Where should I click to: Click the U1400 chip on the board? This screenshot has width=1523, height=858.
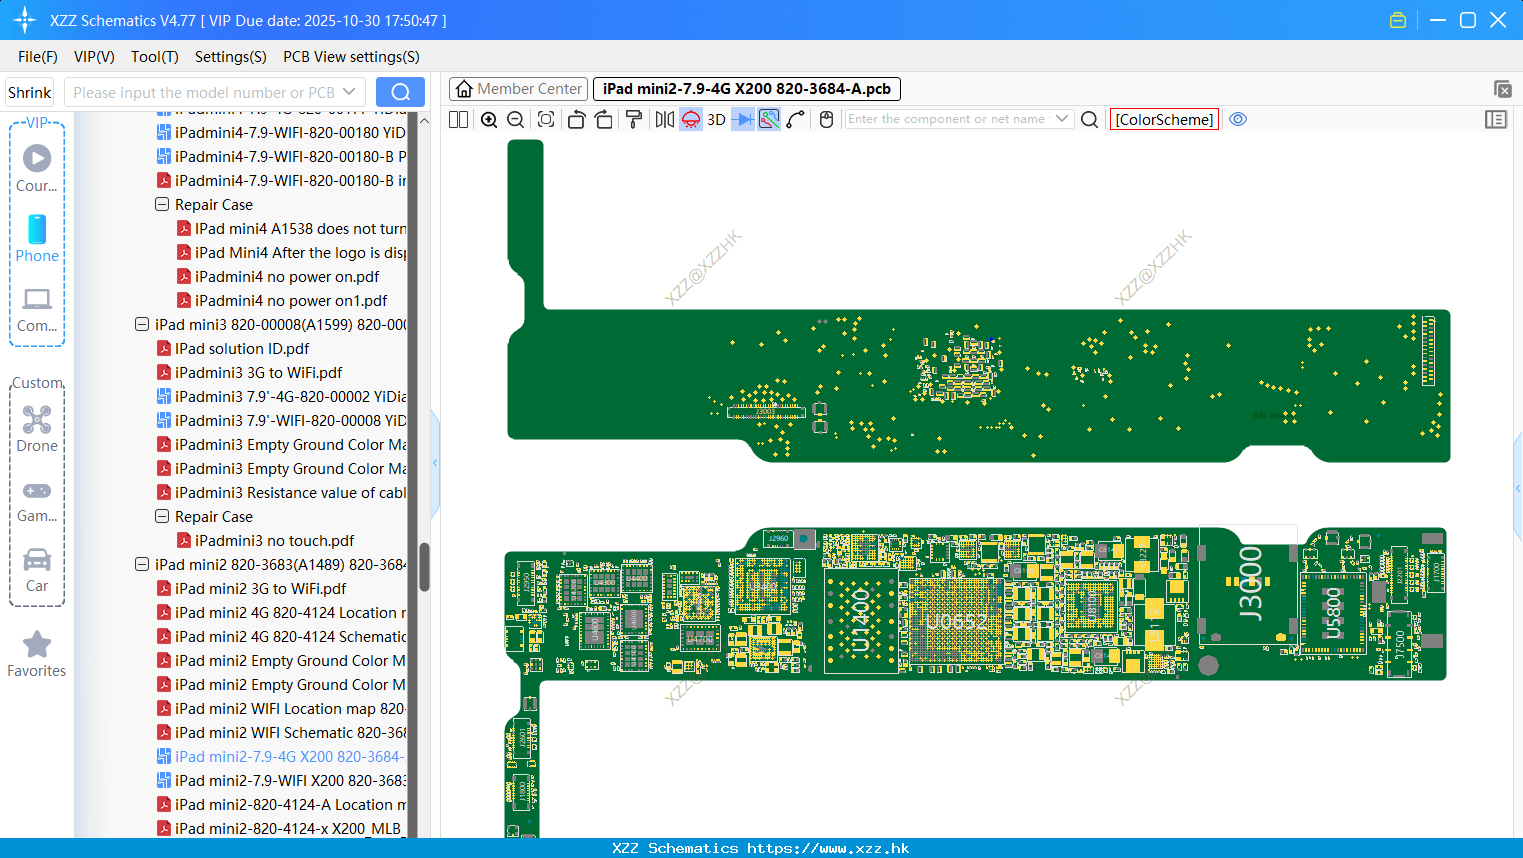pyautogui.click(x=861, y=620)
